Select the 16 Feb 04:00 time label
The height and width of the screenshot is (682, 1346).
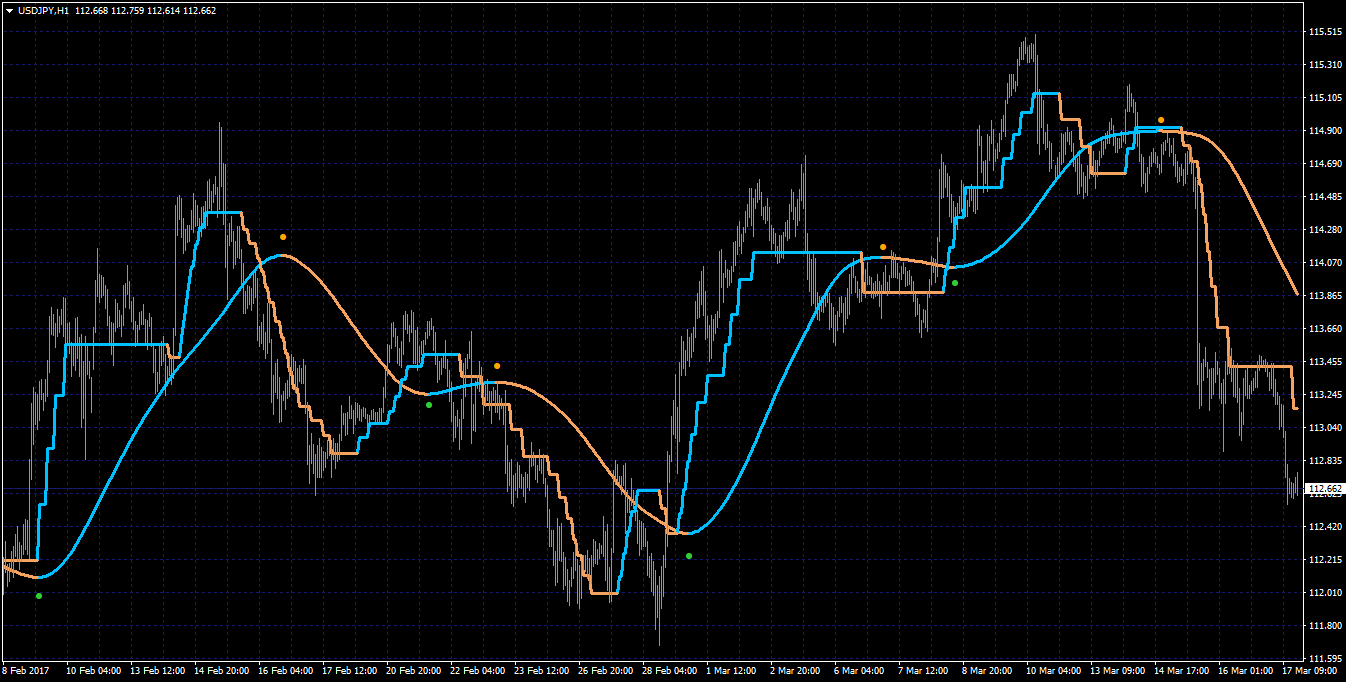pyautogui.click(x=286, y=671)
